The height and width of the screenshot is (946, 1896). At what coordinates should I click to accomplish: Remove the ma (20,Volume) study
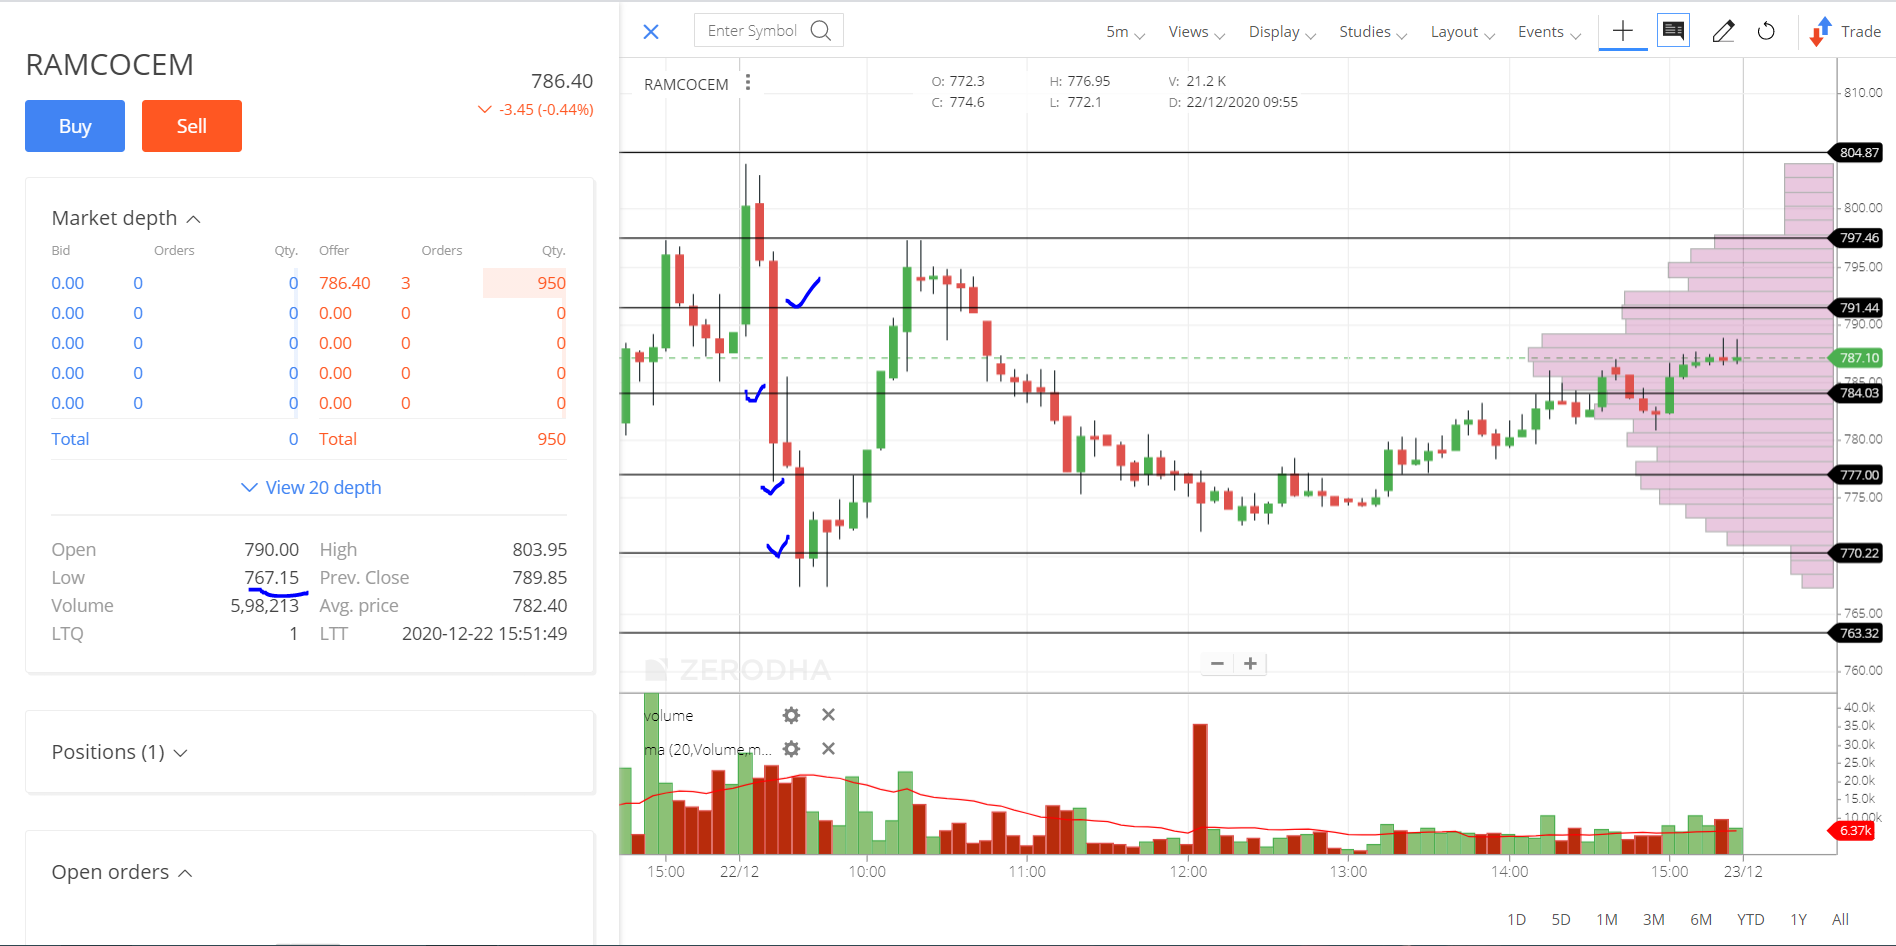[x=828, y=749]
